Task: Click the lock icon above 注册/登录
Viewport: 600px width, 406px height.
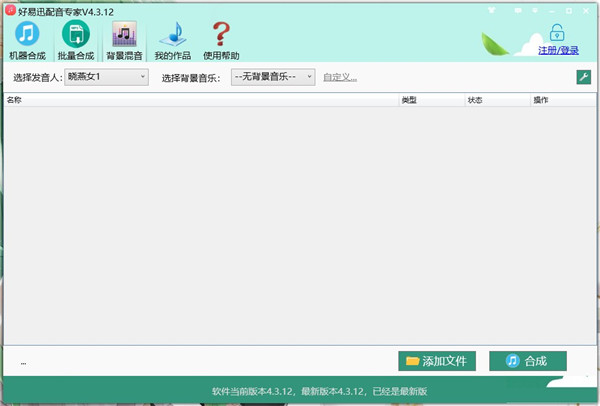Action: [x=557, y=31]
